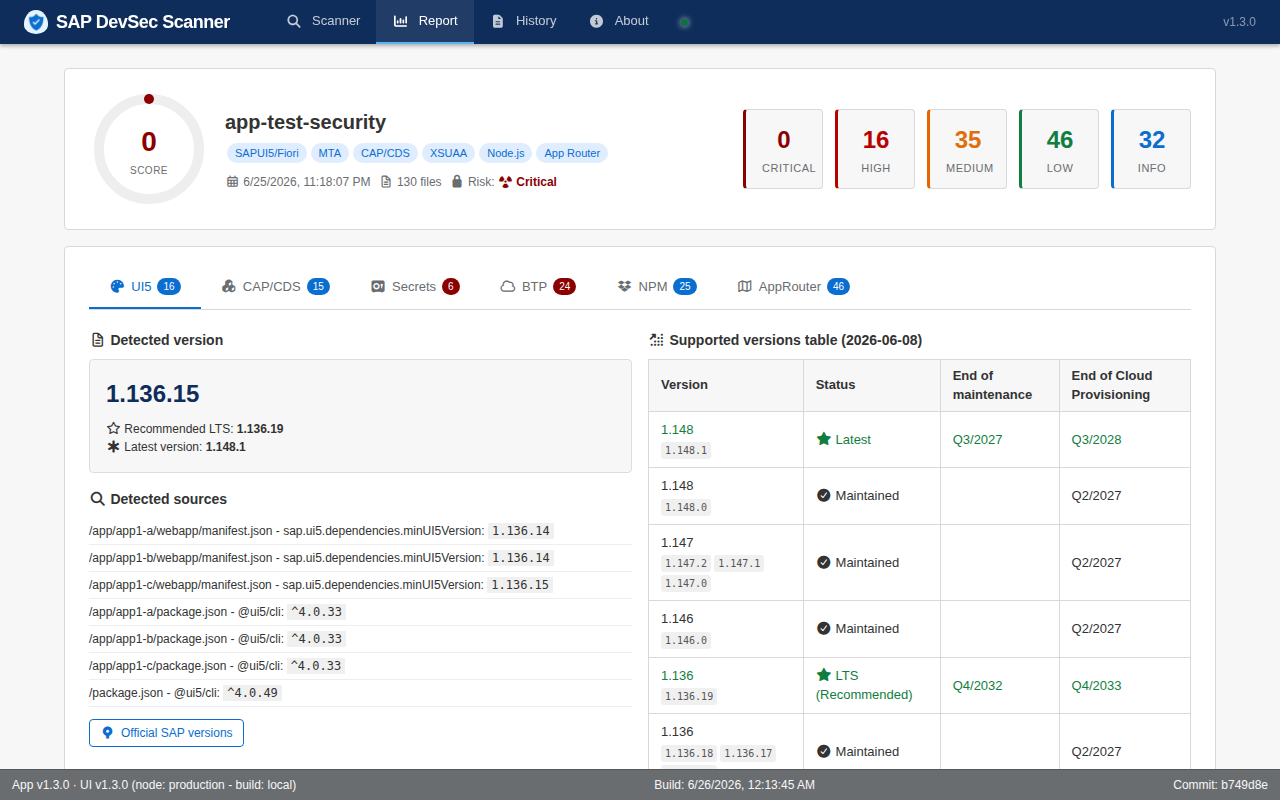Click the checkmark icon in the 1.147 row

(x=824, y=562)
